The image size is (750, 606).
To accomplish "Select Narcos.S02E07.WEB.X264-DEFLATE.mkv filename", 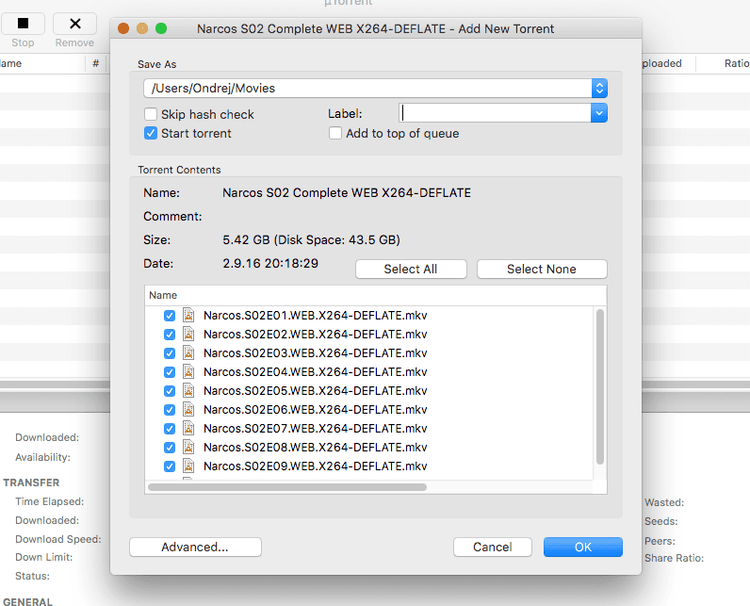I will [315, 429].
